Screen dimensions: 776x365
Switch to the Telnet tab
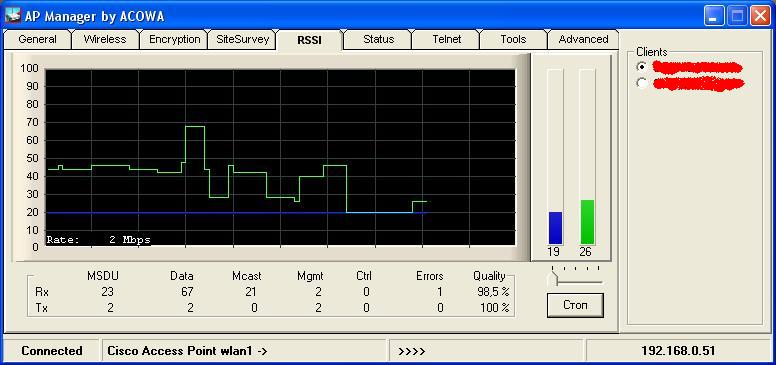(446, 39)
